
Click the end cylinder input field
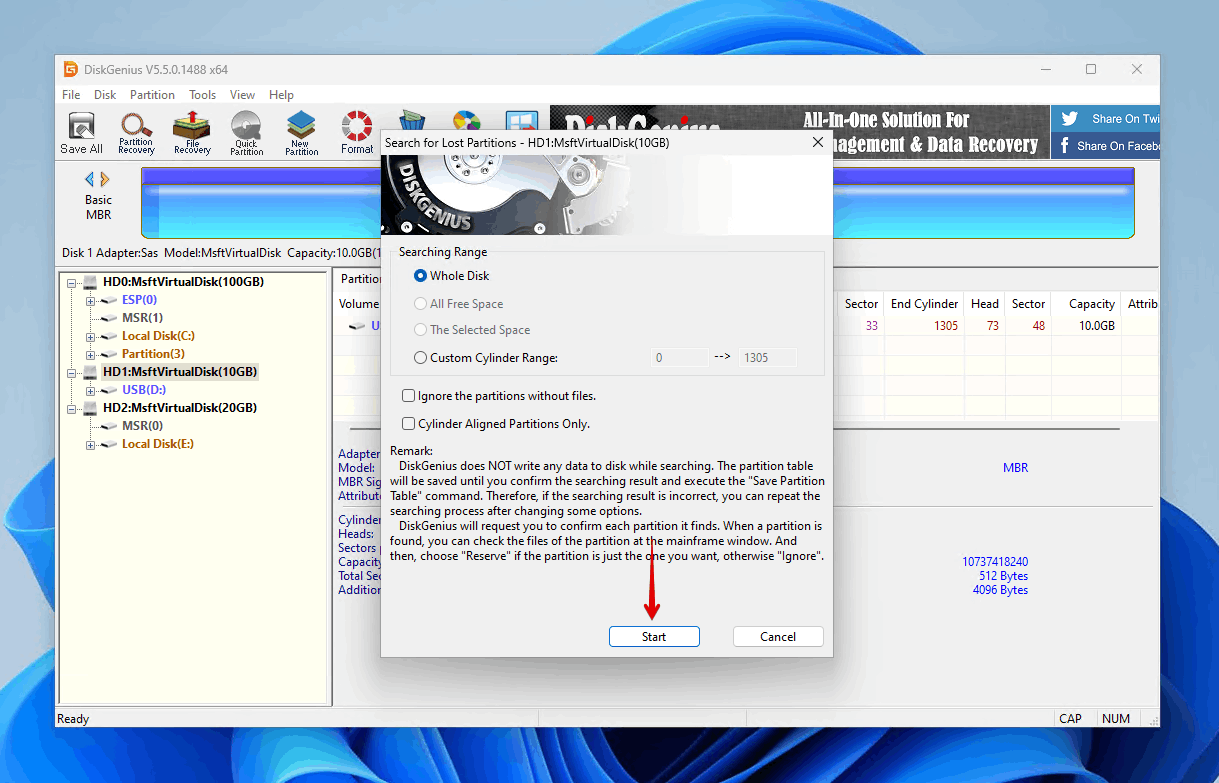[768, 357]
